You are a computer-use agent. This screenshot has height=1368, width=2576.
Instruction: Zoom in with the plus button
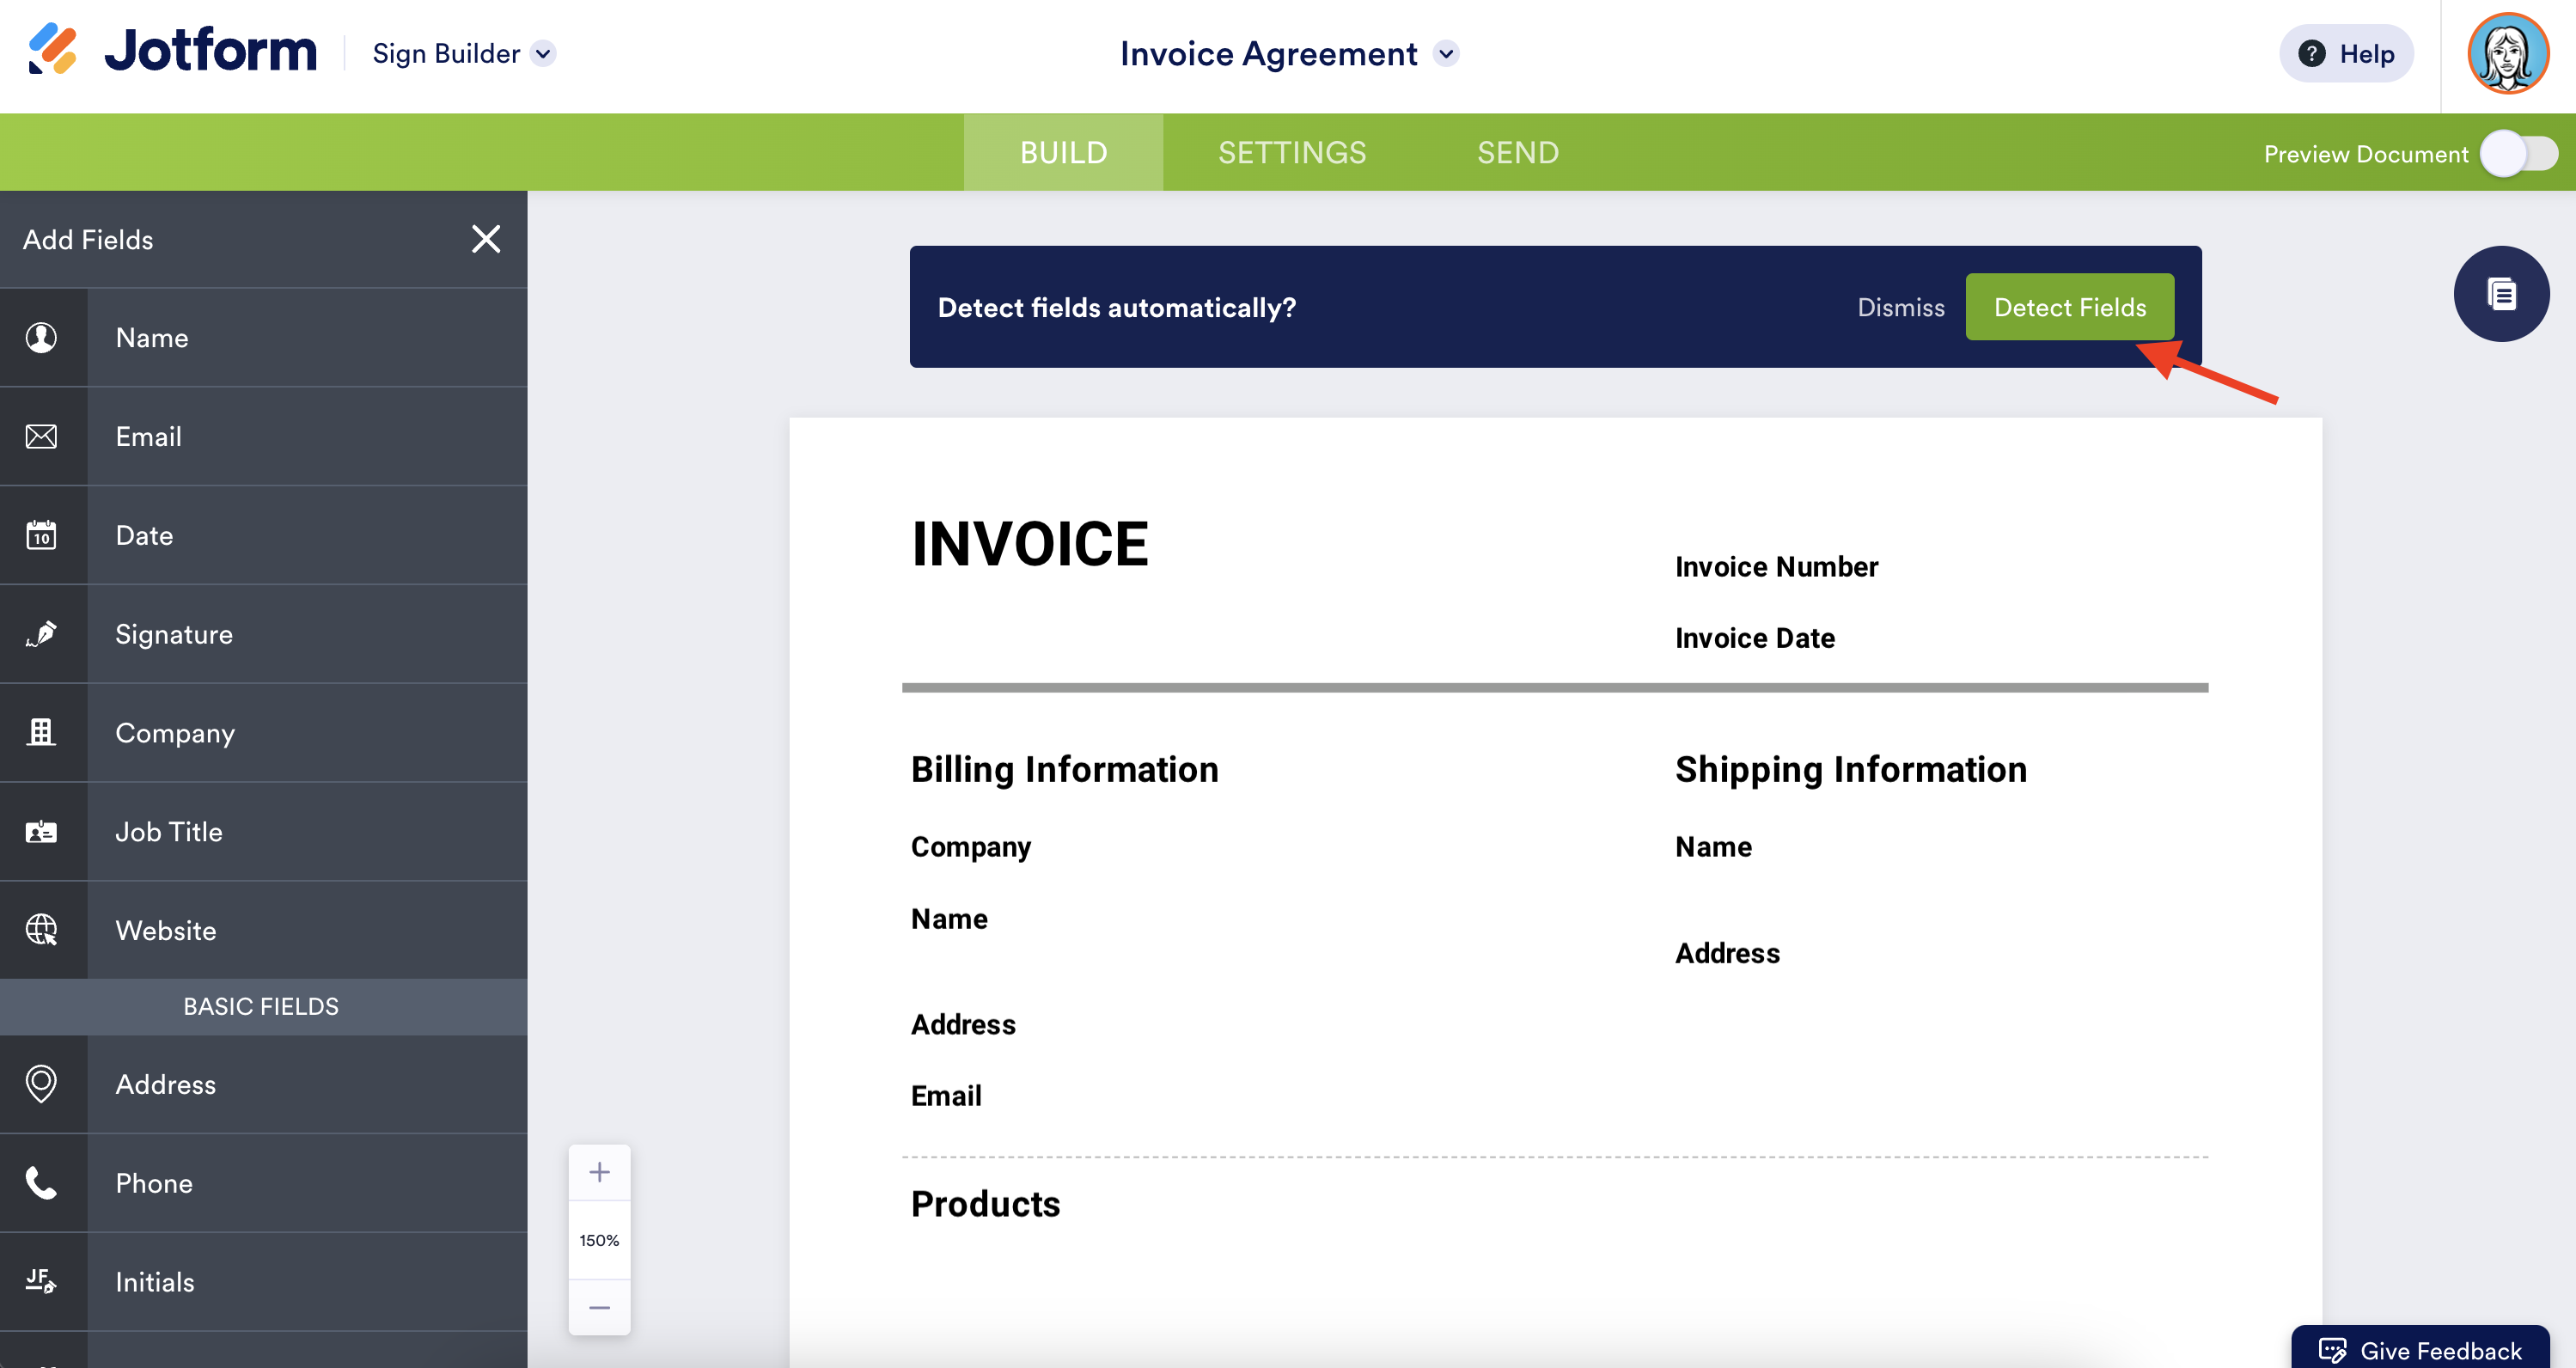[x=599, y=1172]
